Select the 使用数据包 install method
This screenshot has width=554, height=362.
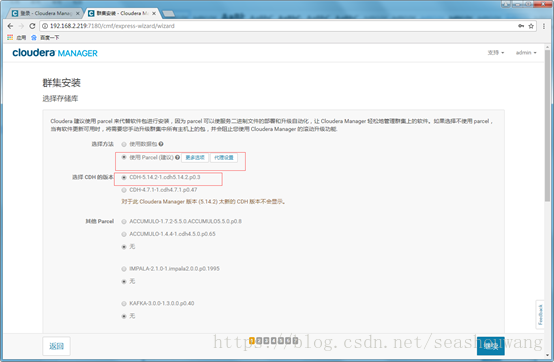click(x=124, y=144)
